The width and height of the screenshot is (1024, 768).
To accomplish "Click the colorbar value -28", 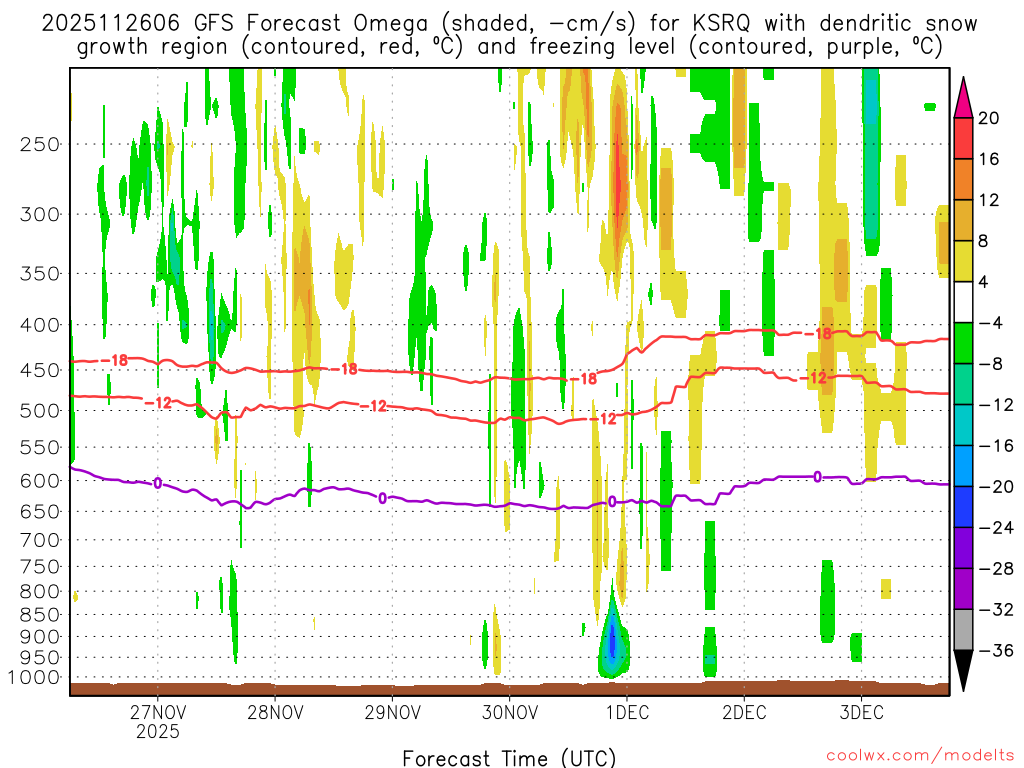I will pos(996,568).
